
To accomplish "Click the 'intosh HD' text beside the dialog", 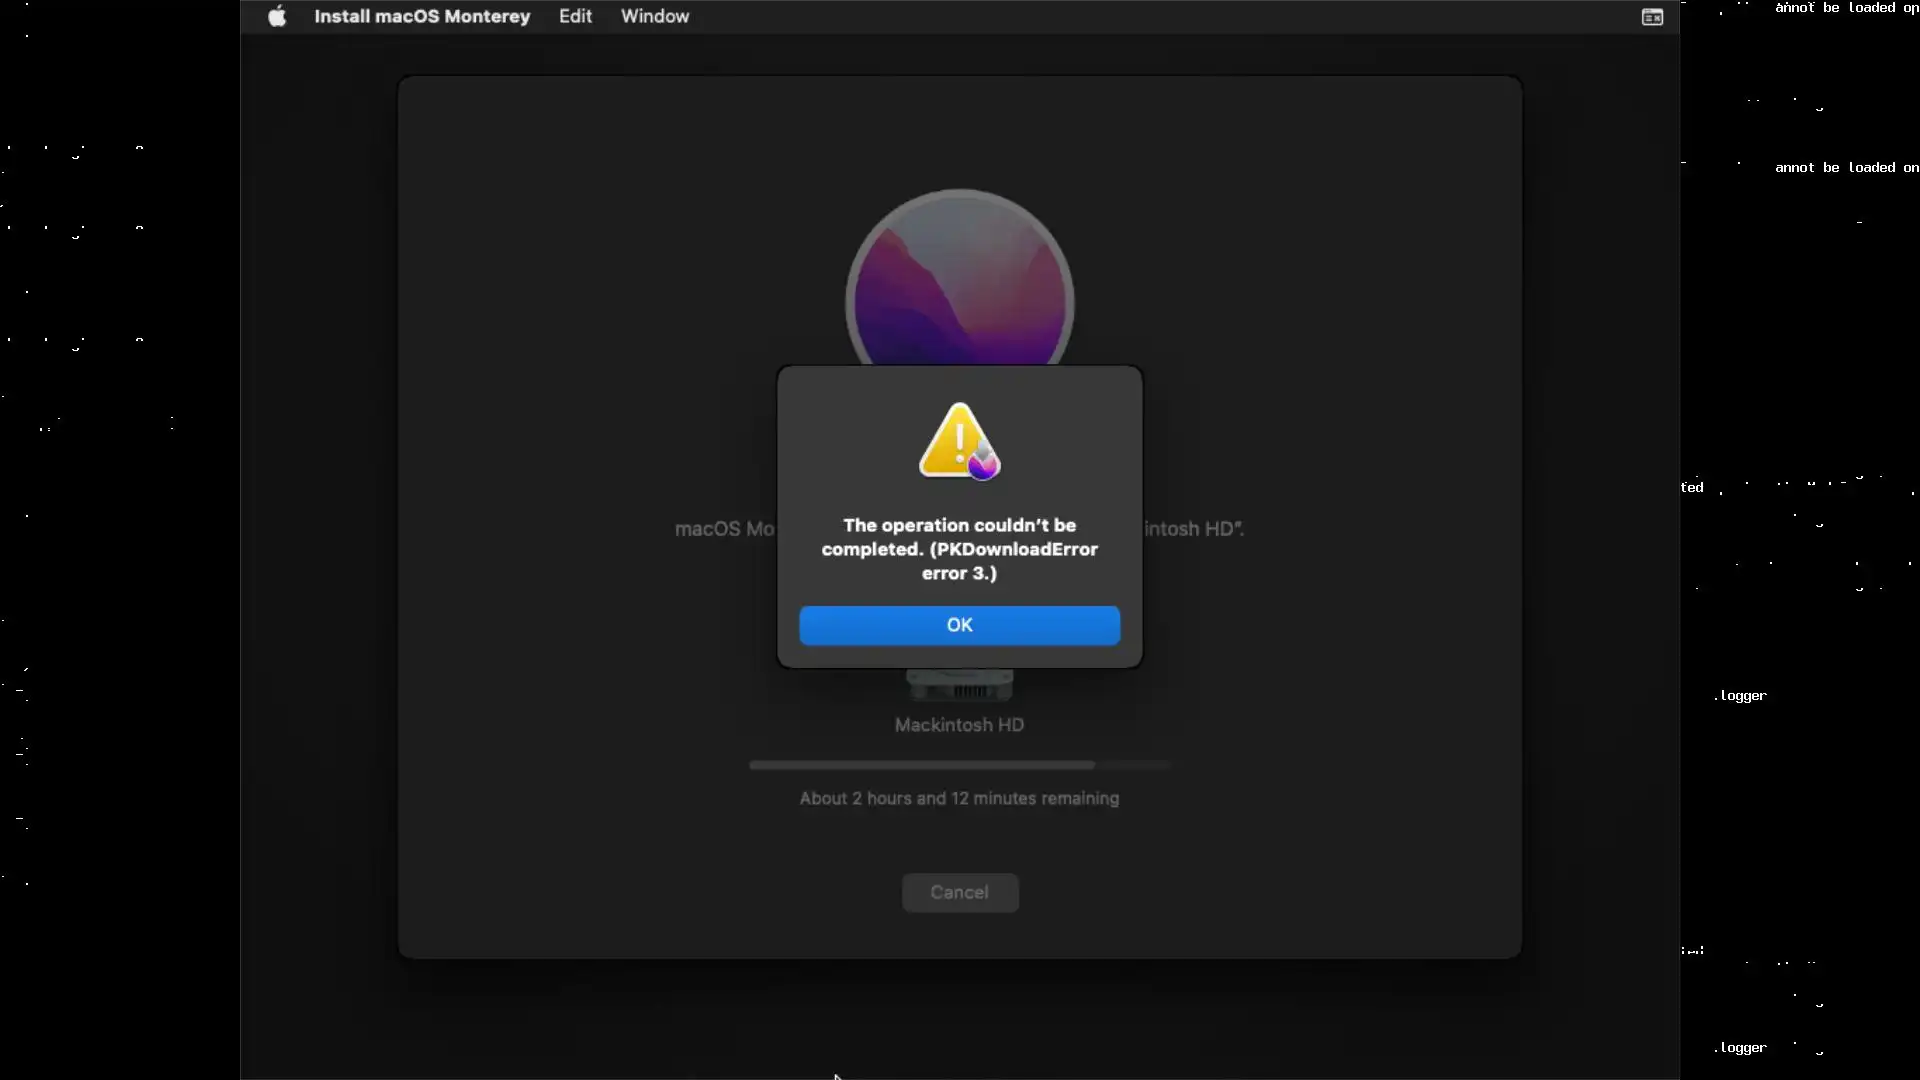I will [x=1193, y=529].
